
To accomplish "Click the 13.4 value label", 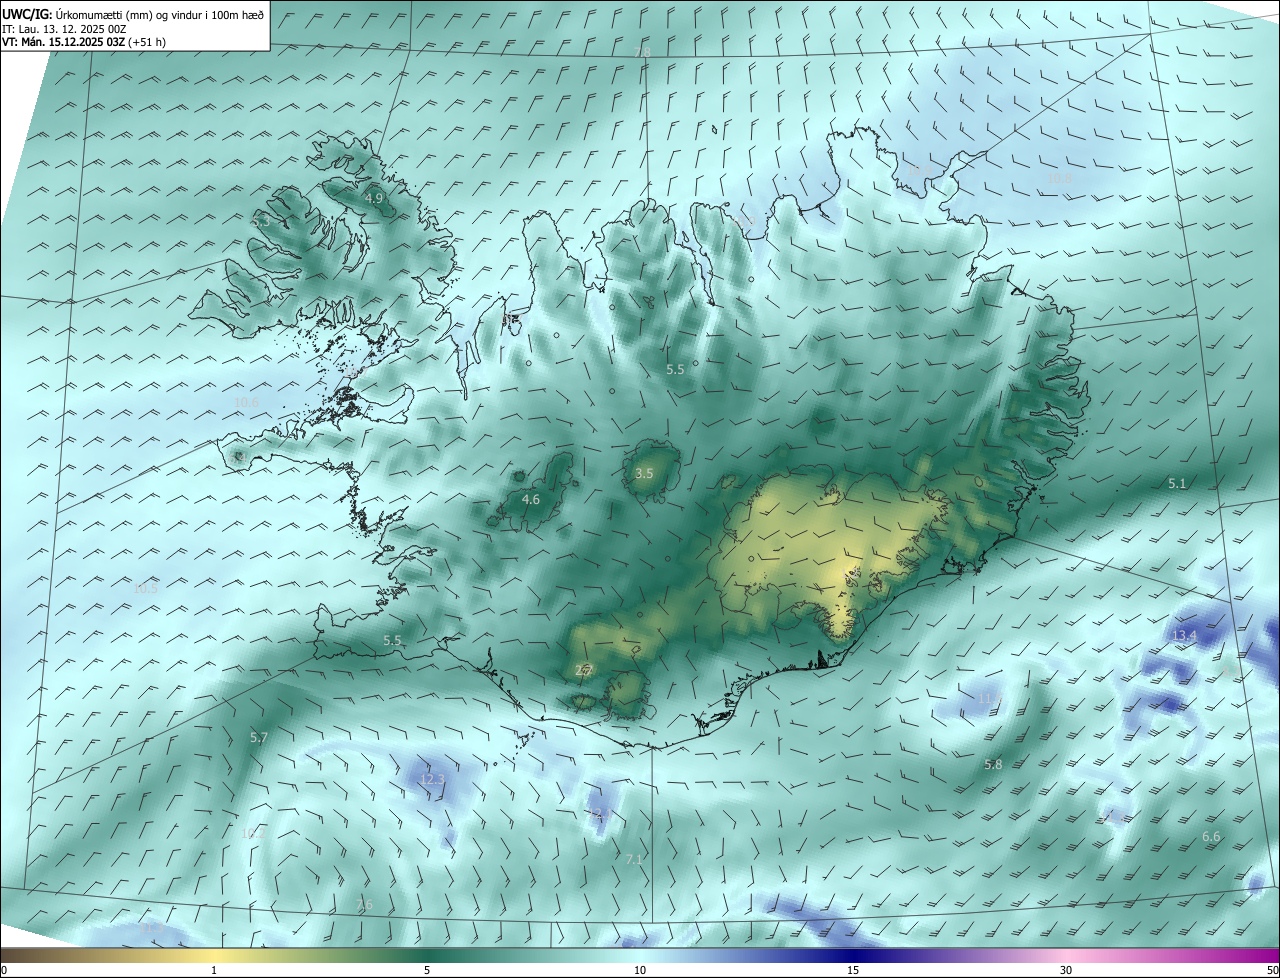I will click(x=1184, y=636).
